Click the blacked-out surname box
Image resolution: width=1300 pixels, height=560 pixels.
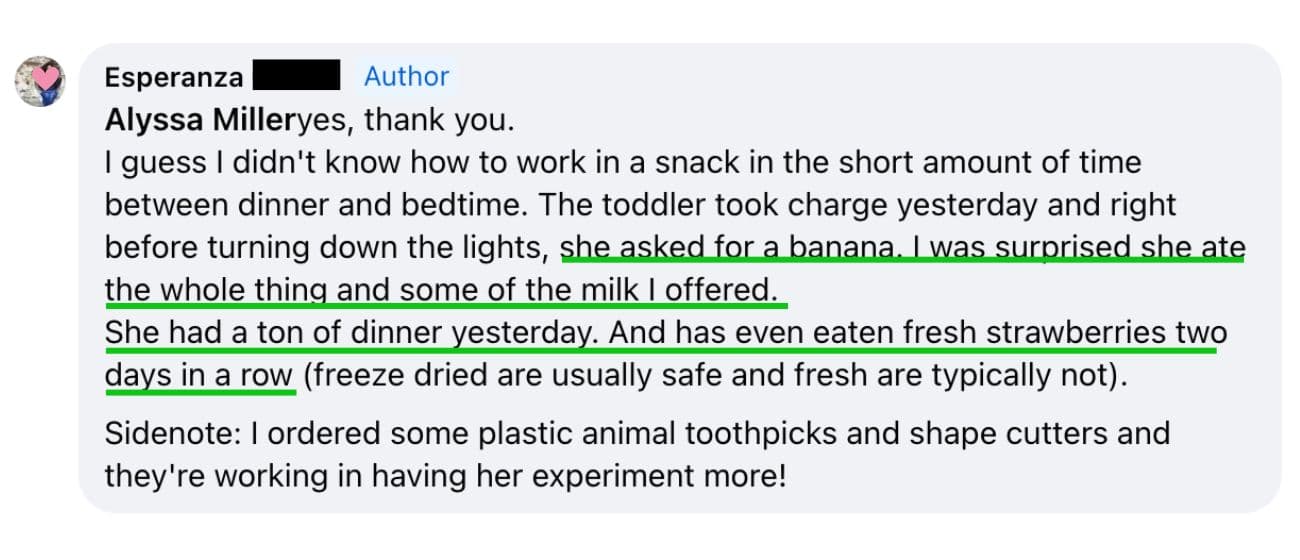pos(297,76)
